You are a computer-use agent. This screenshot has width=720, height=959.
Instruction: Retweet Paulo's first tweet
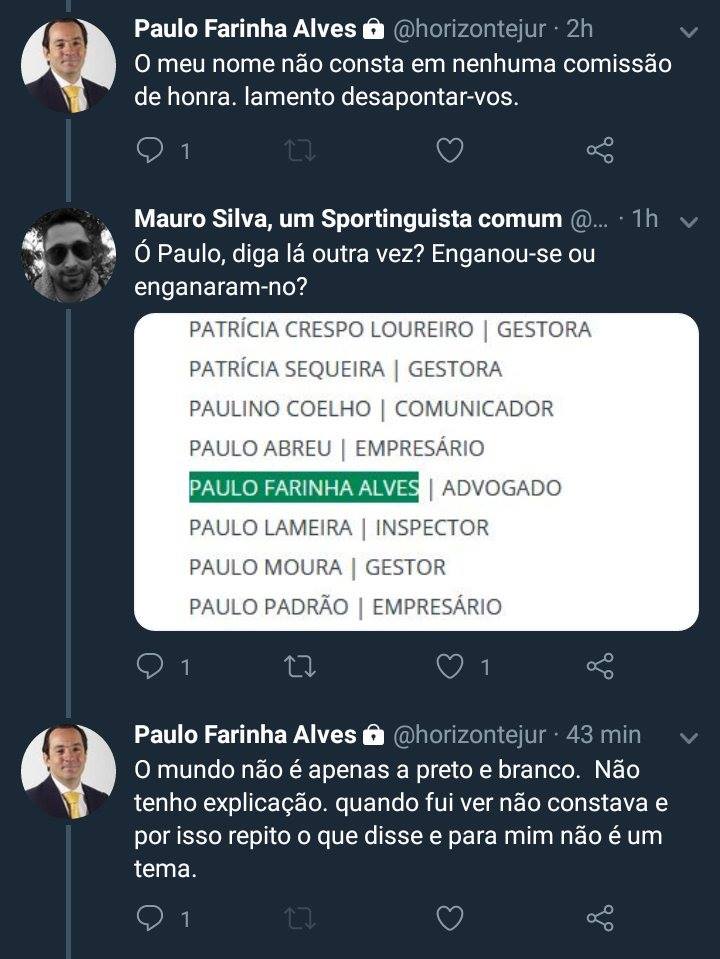(x=298, y=151)
